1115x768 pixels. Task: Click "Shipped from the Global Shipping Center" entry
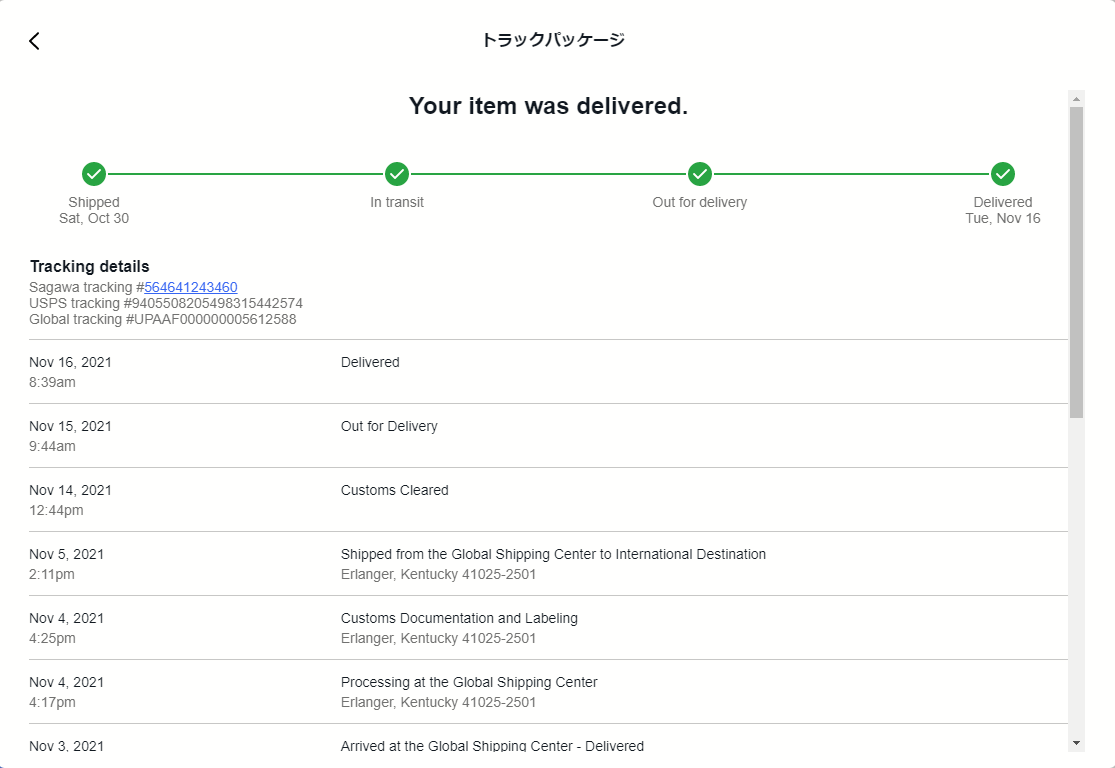(553, 555)
